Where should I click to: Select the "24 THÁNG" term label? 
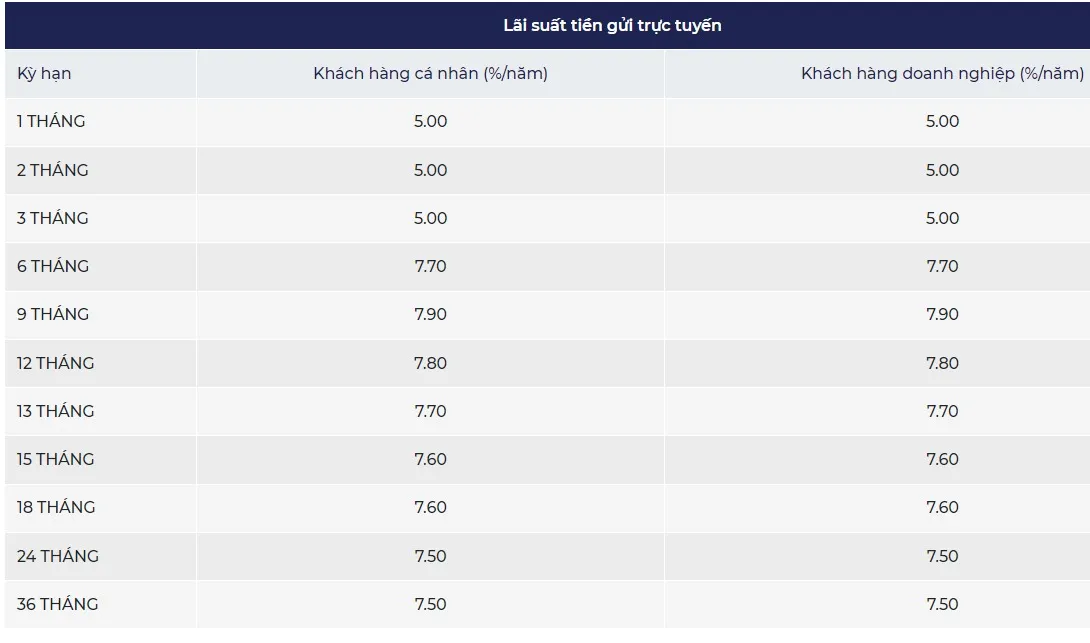click(57, 556)
